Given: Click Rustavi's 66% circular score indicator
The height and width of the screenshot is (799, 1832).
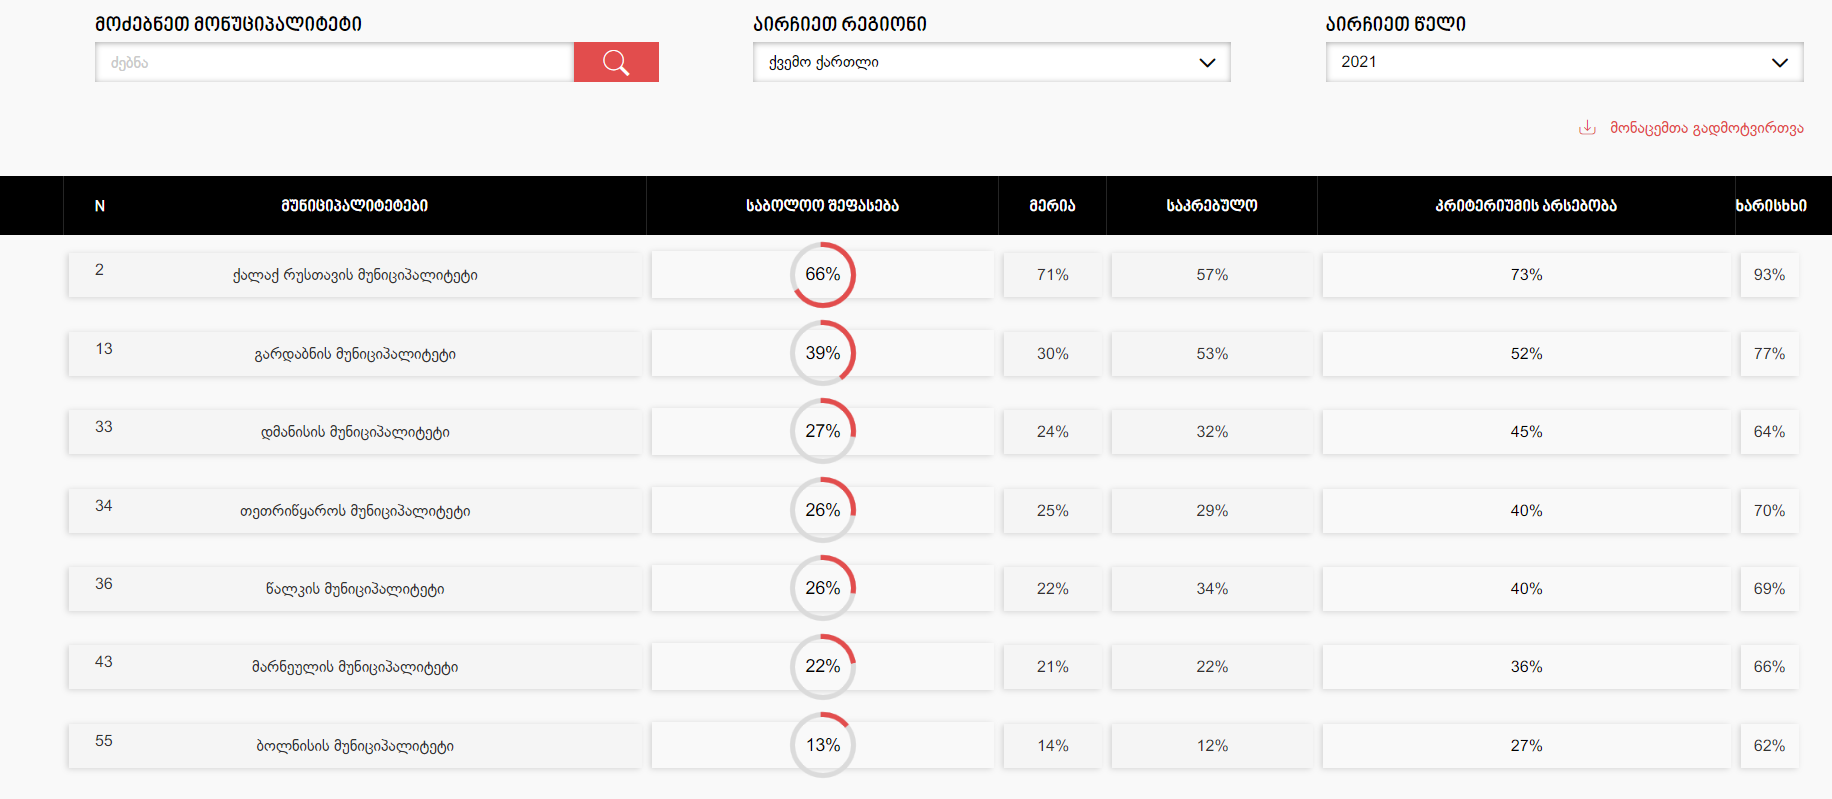Looking at the screenshot, I should 823,275.
